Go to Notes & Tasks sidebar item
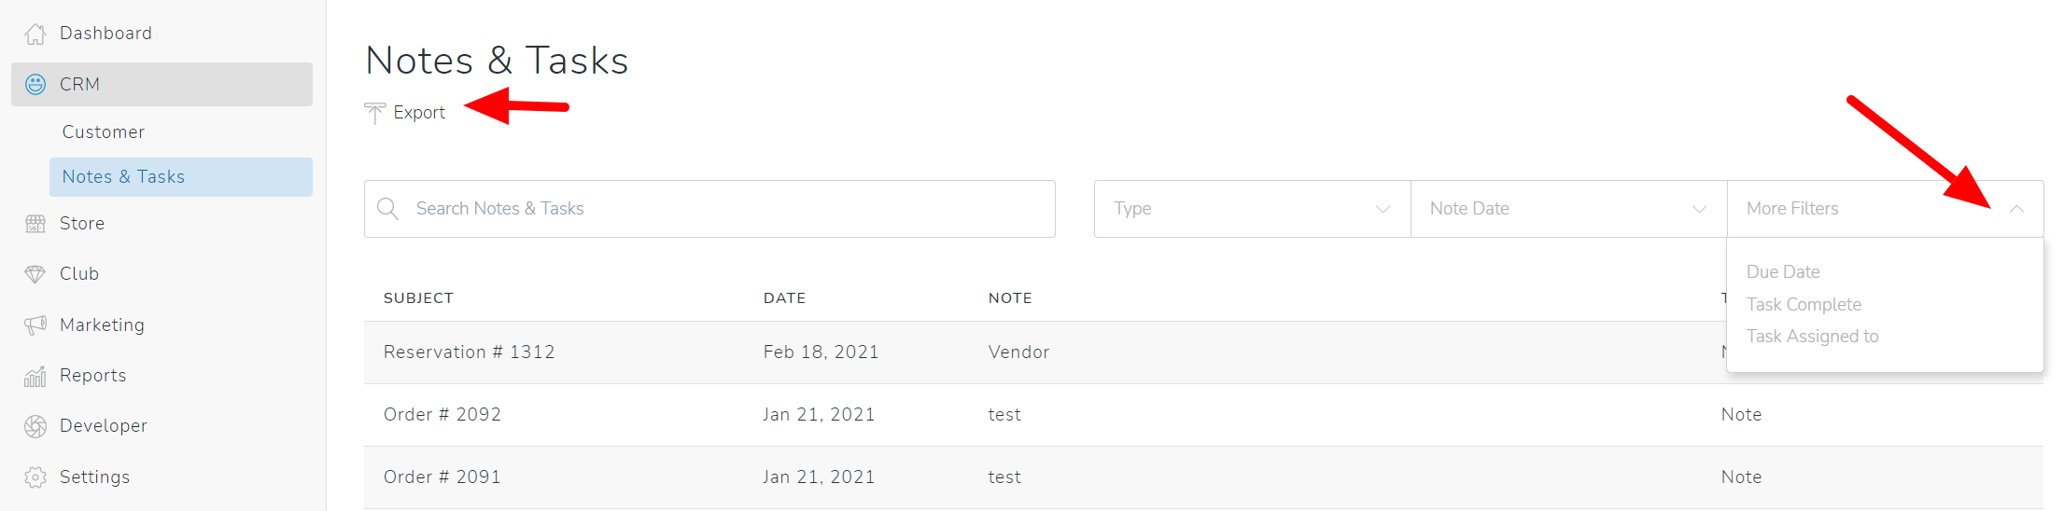Screen dimensions: 2064x511 pos(123,177)
